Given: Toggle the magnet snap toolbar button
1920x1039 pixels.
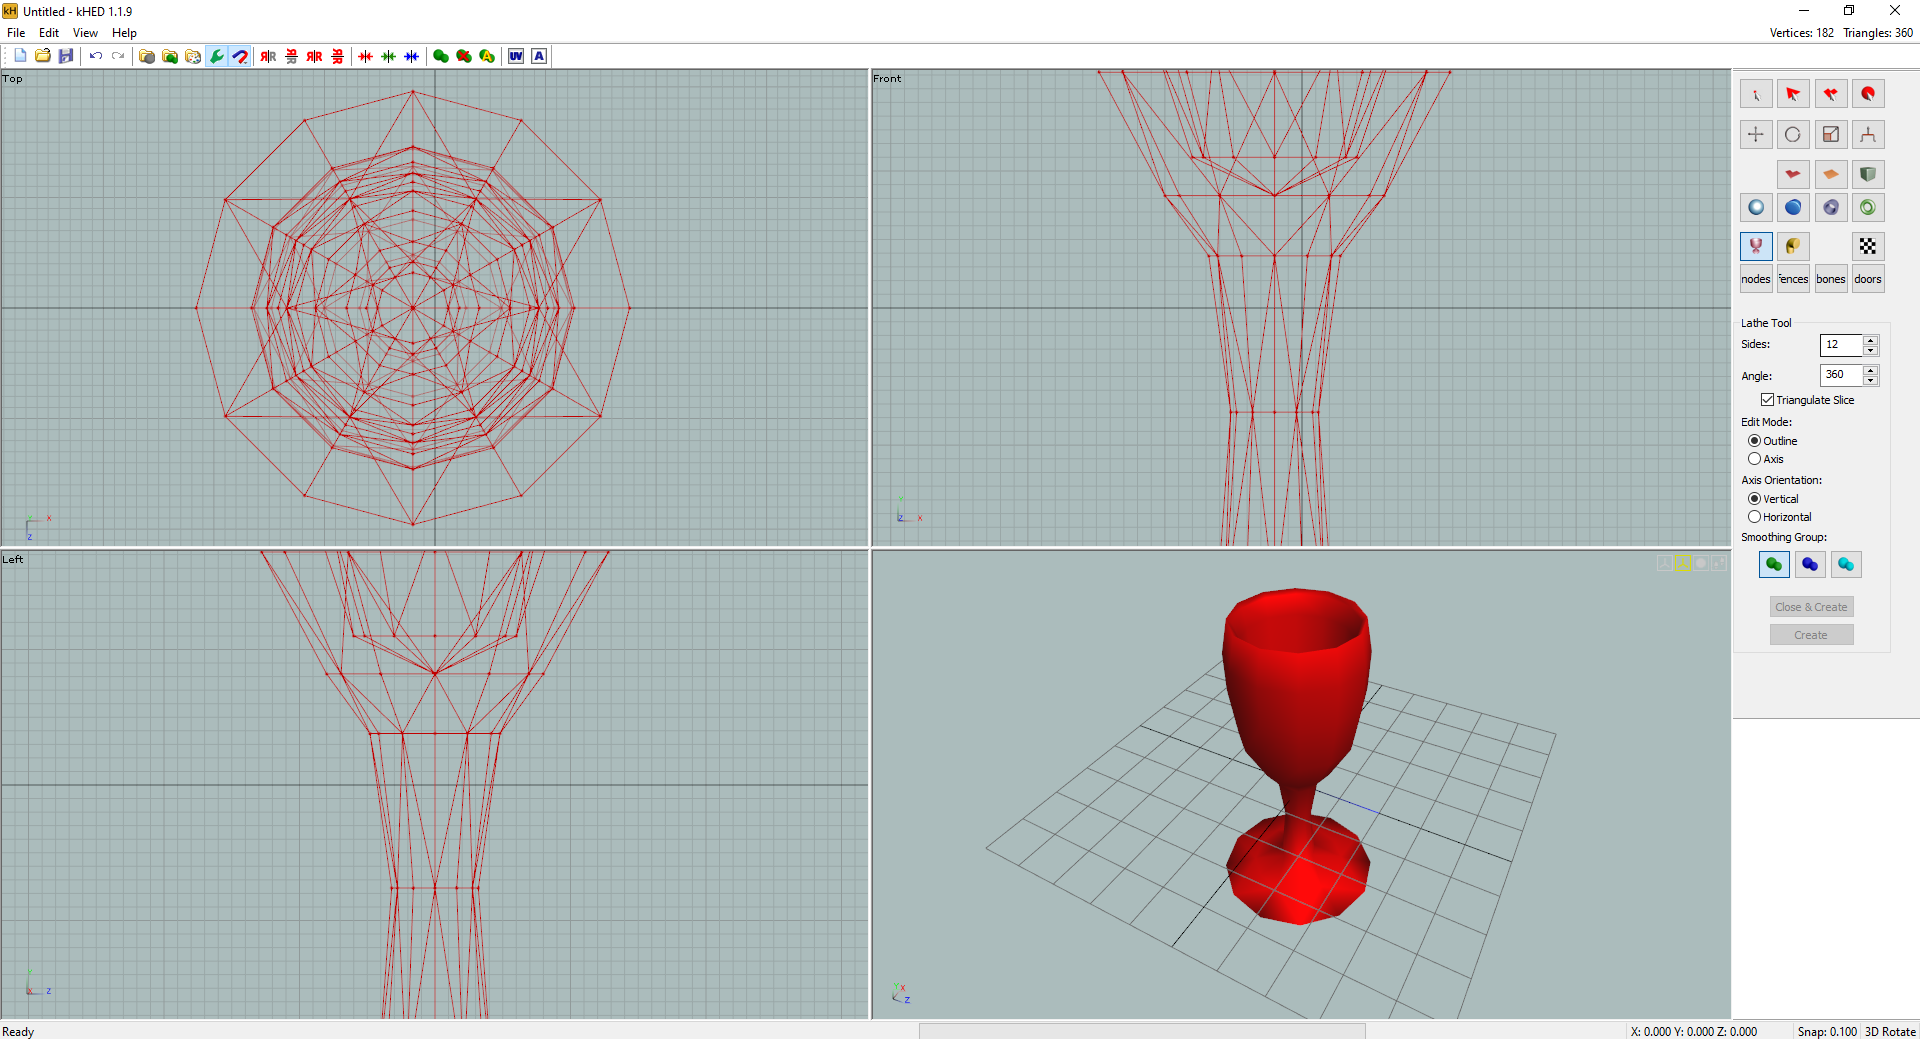Looking at the screenshot, I should [x=240, y=57].
